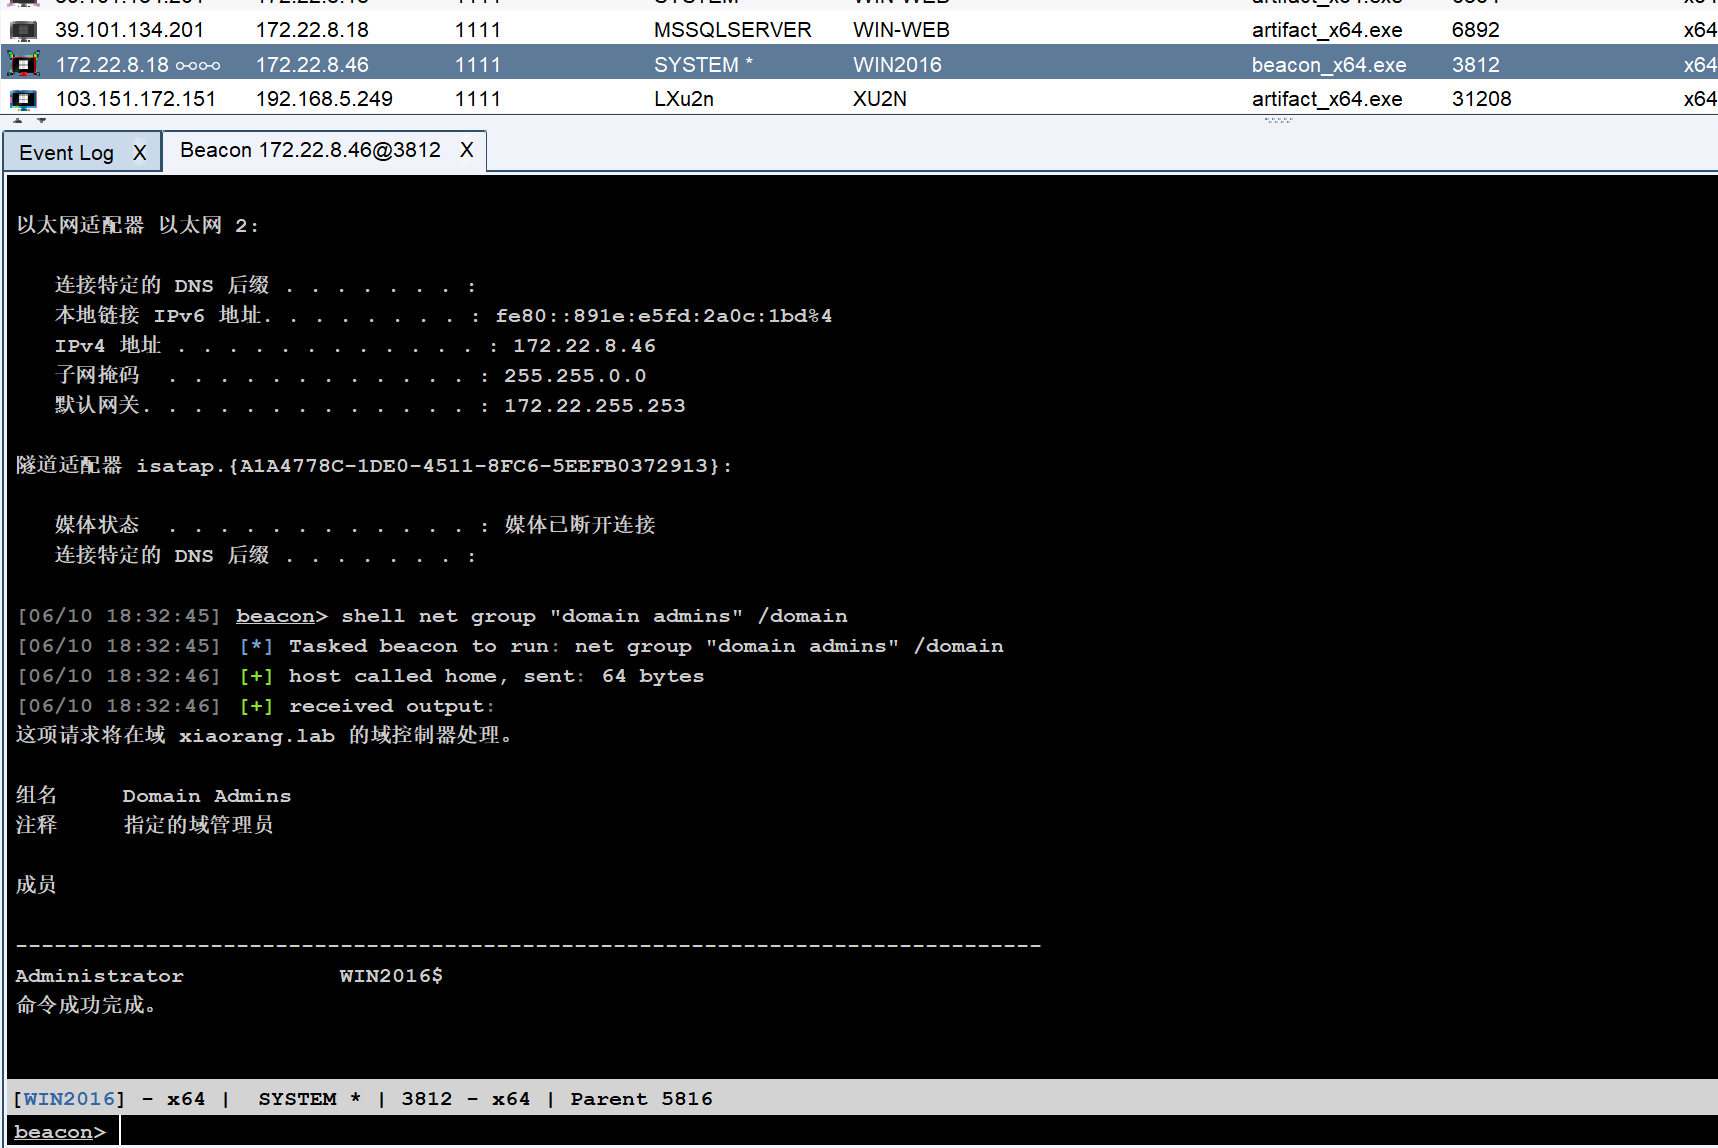The width and height of the screenshot is (1718, 1148).
Task: Click the WIN2016 SYSTEM beacon session icon
Action: pos(23,65)
